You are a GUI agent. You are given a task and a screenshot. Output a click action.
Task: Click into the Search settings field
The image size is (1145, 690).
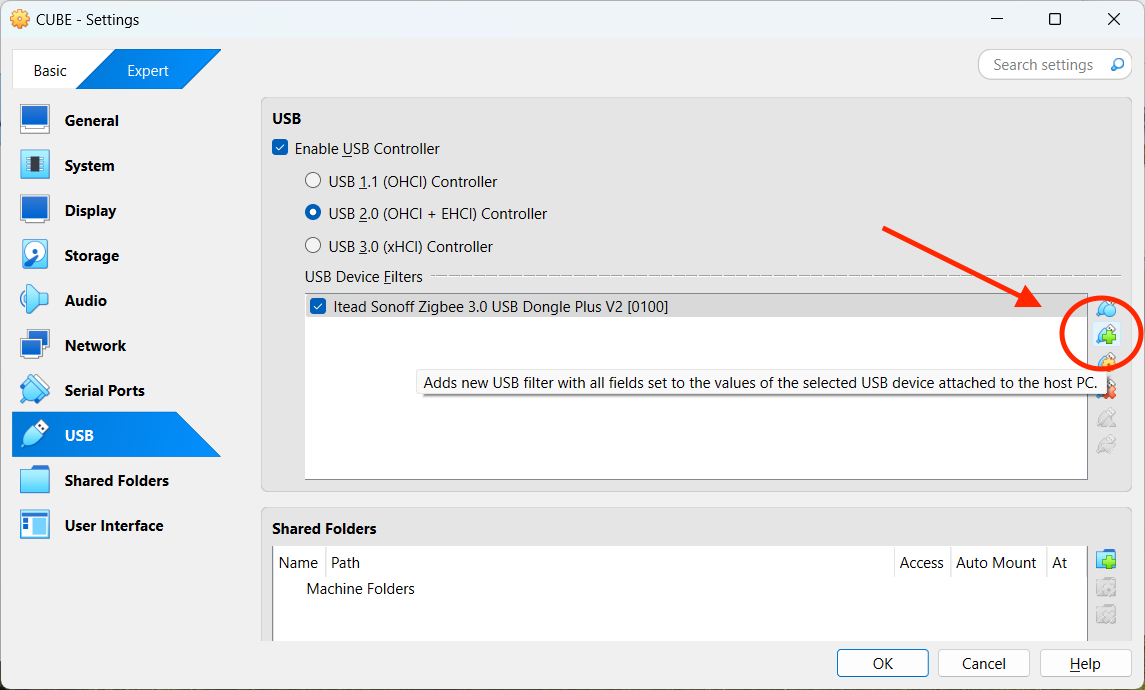pos(1043,65)
